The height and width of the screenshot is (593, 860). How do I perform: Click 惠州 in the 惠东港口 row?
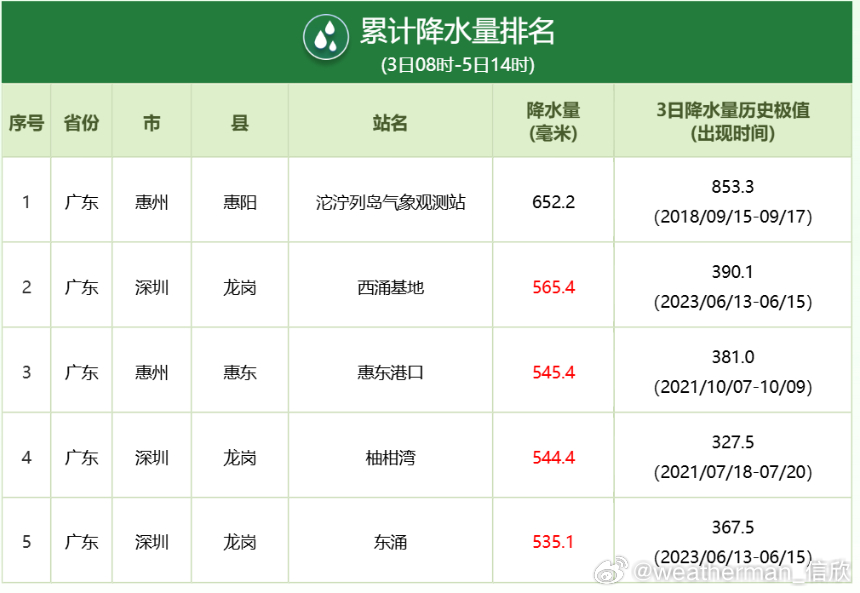point(152,372)
